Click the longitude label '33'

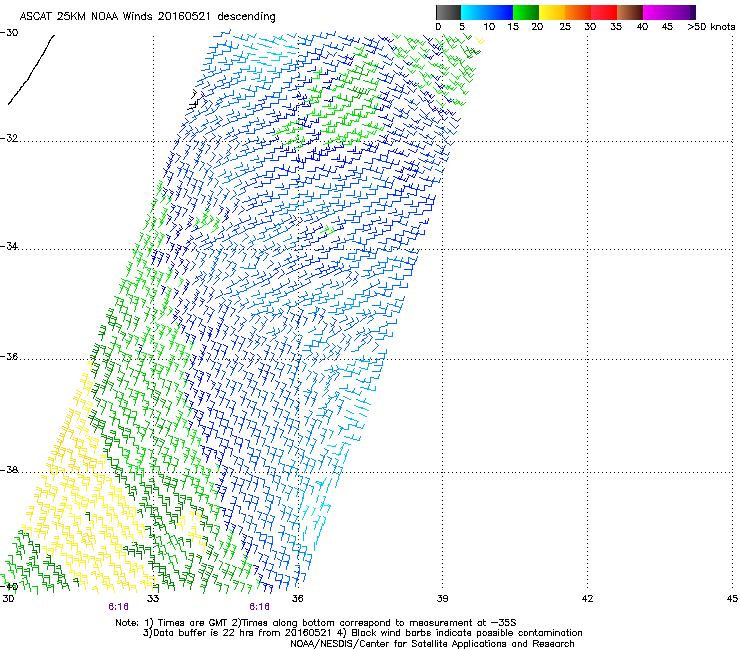[x=153, y=599]
